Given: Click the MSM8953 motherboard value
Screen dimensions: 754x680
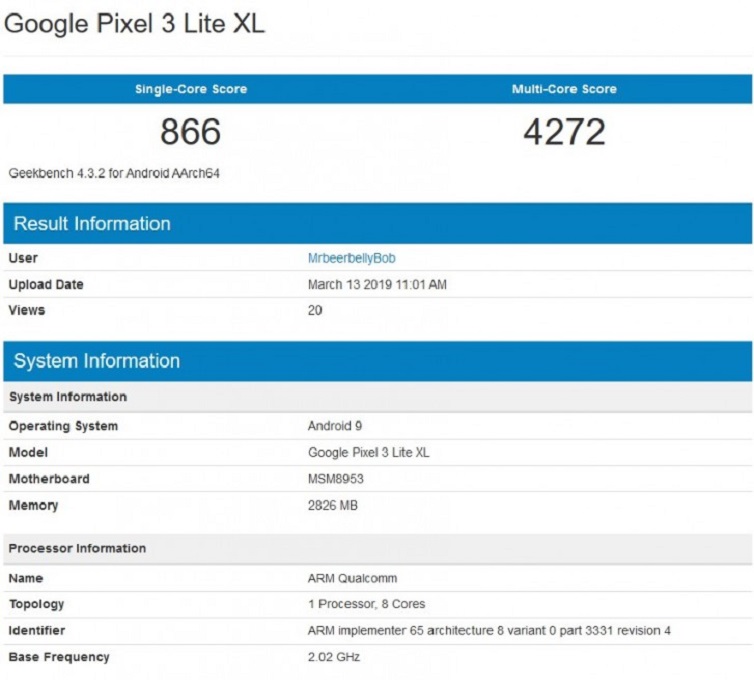Looking at the screenshot, I should click(336, 479).
